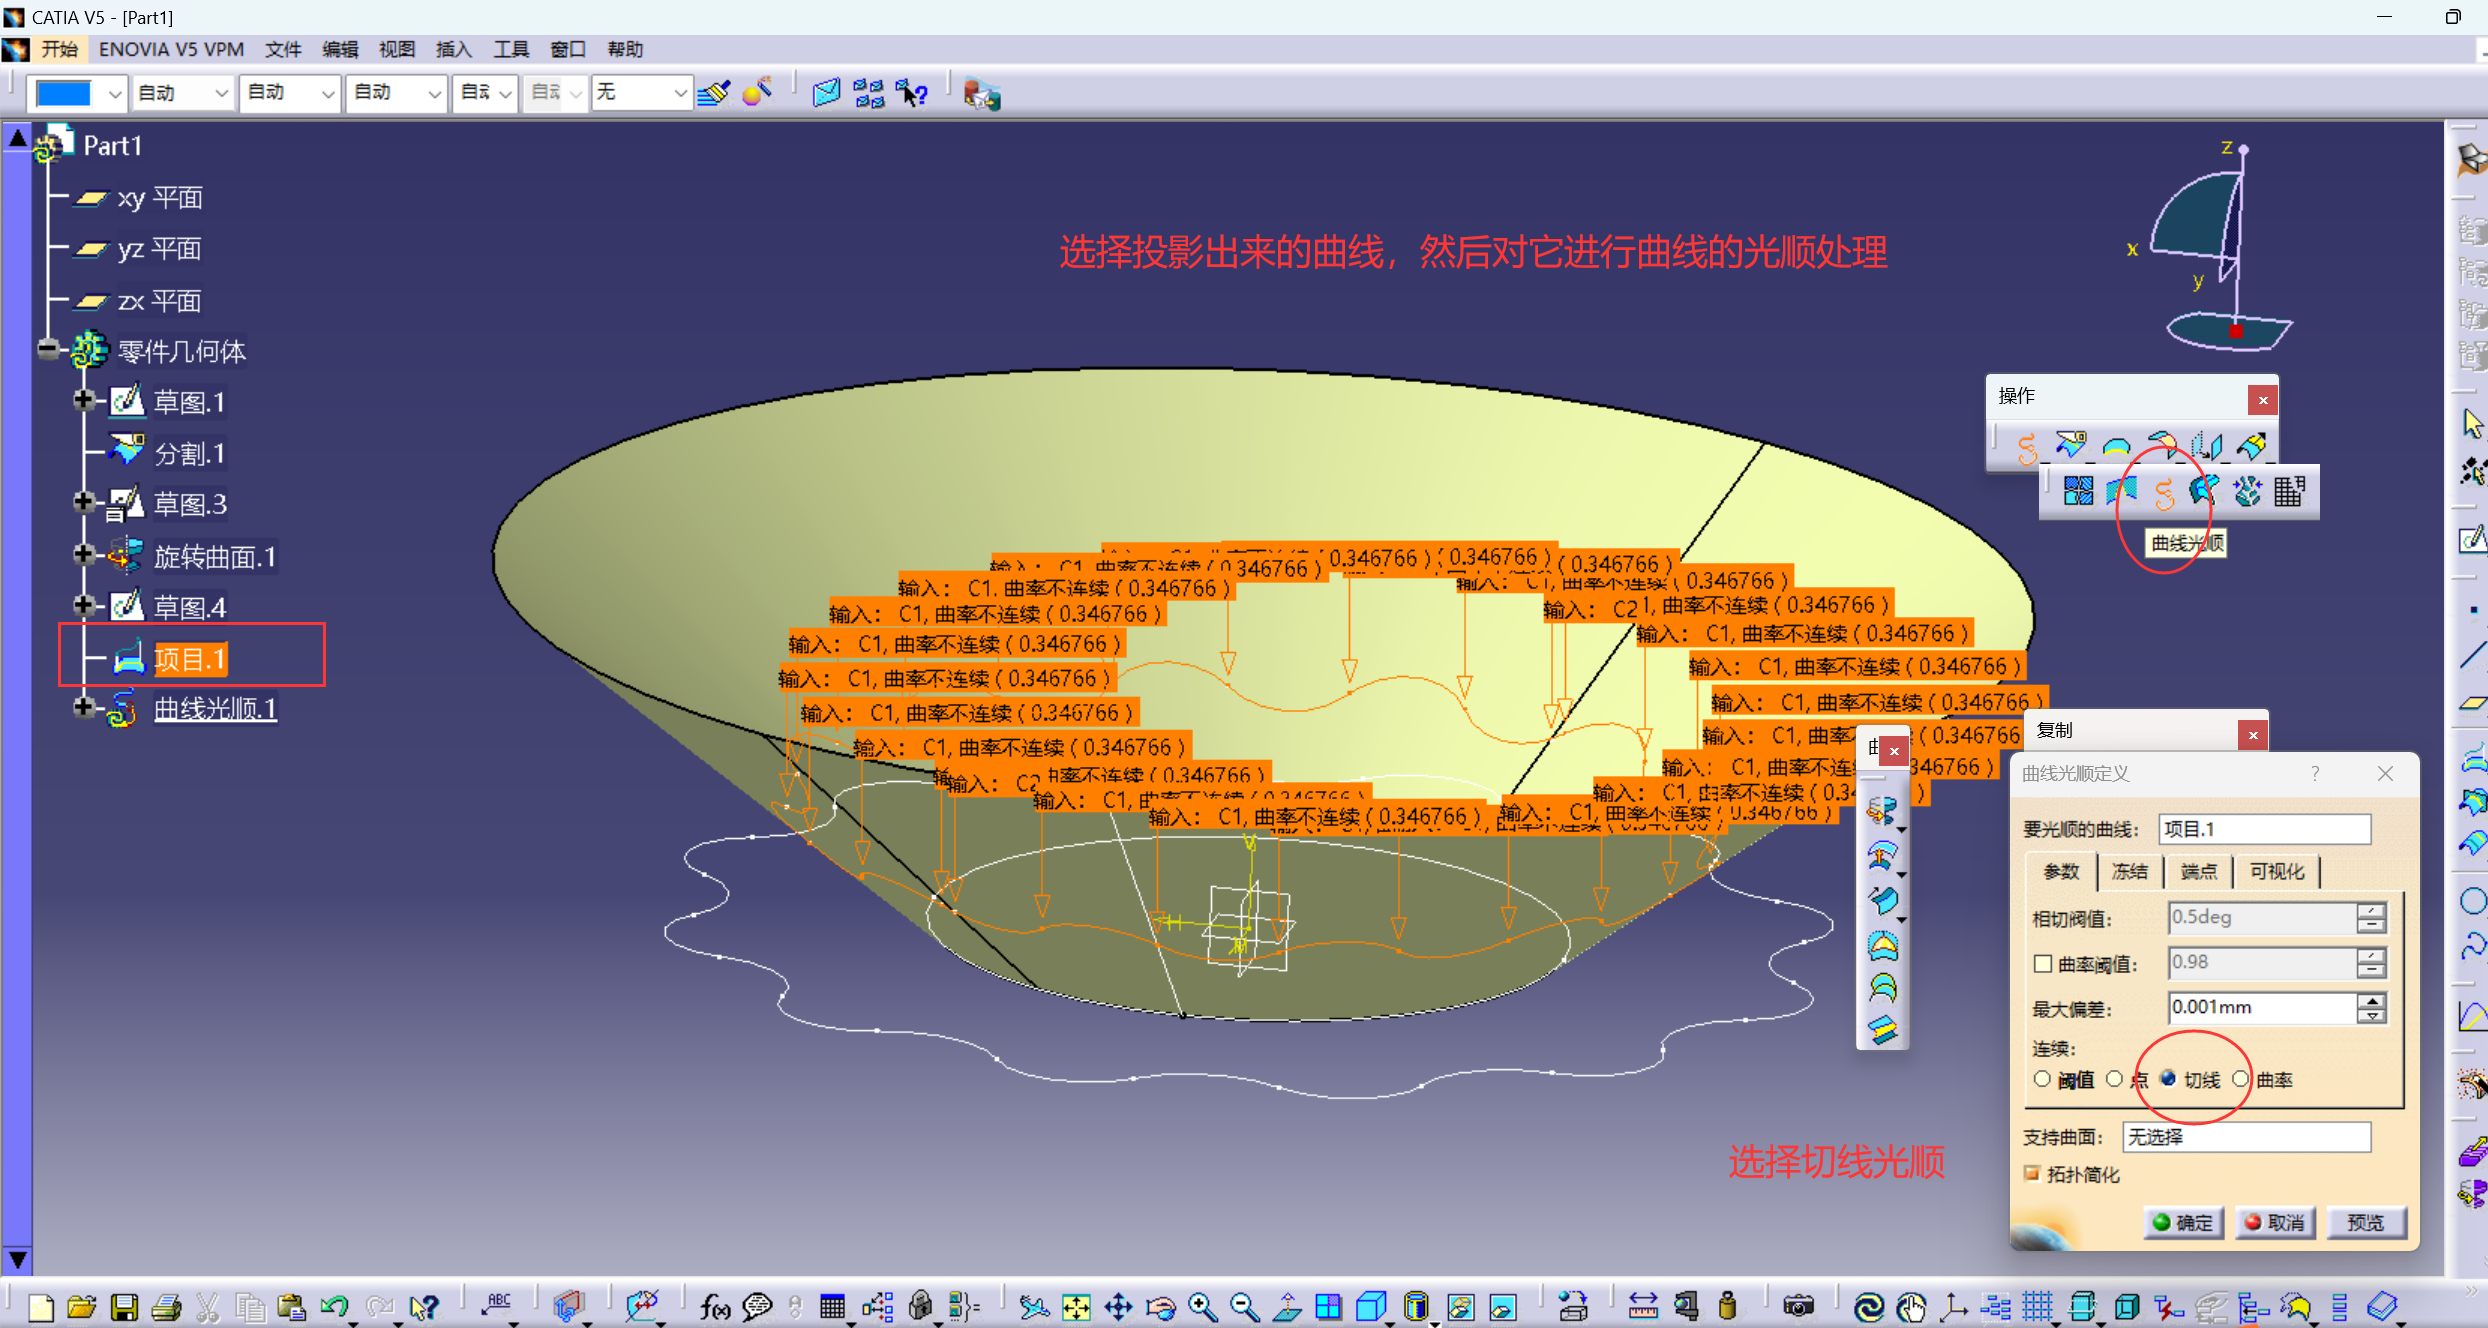Expand the 草图.1 tree node
Screen dimensions: 2488x1328
coord(84,401)
